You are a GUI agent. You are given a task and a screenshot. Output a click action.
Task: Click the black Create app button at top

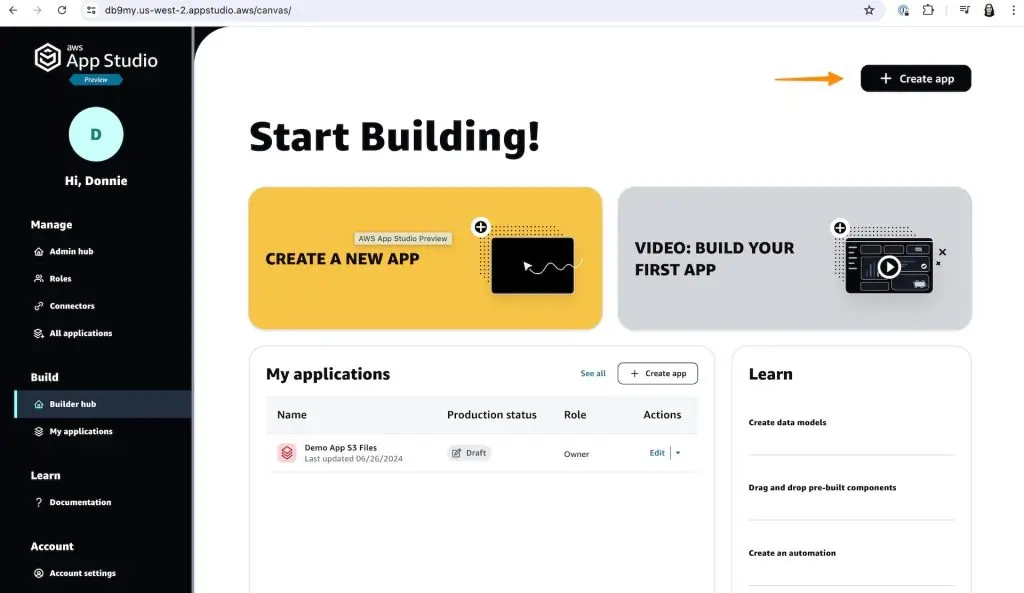coord(915,78)
